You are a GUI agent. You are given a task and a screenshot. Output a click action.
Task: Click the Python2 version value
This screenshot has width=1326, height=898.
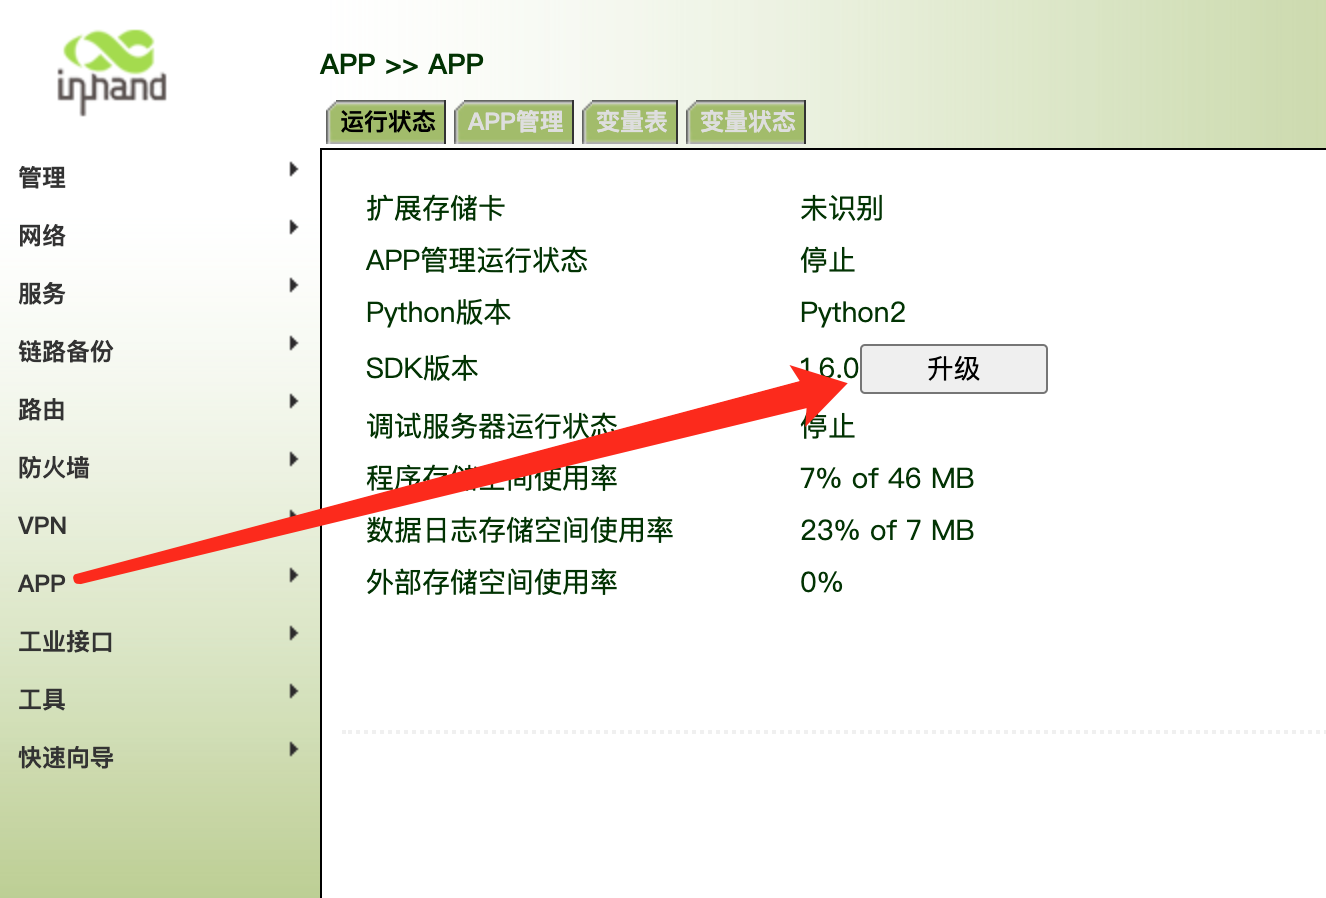click(x=852, y=313)
